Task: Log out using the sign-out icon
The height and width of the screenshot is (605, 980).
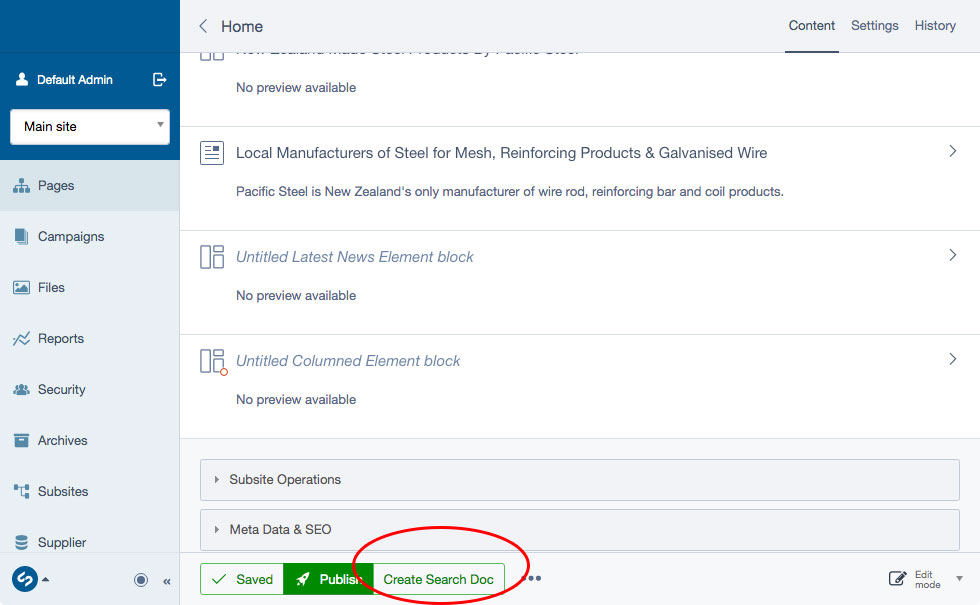Action: 159,79
